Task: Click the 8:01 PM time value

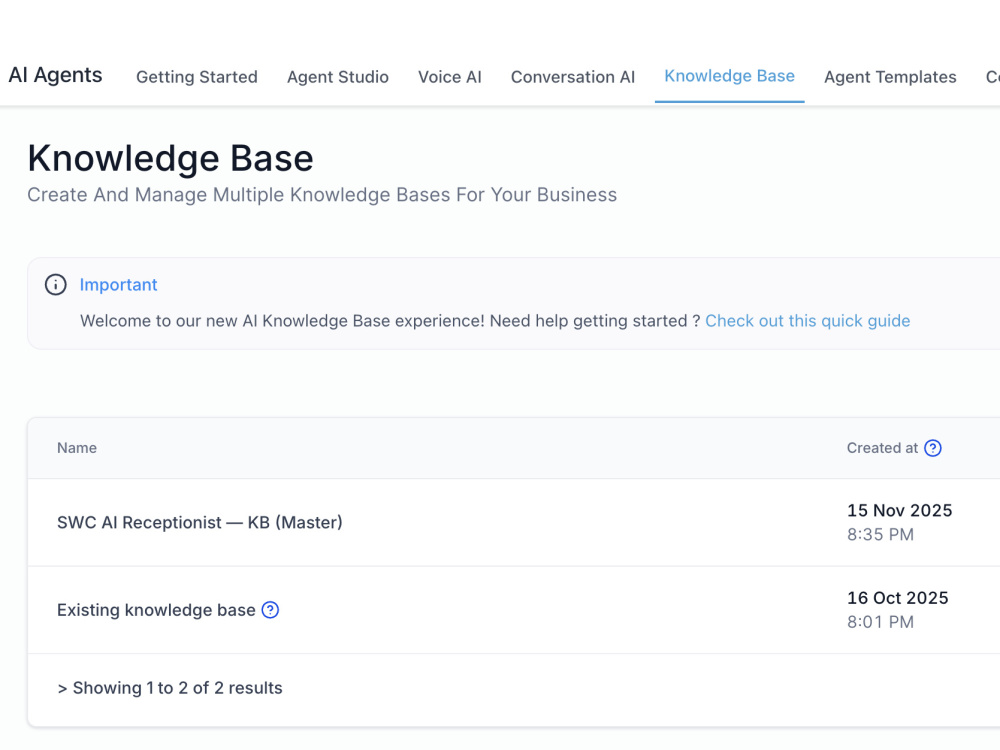Action: click(880, 622)
